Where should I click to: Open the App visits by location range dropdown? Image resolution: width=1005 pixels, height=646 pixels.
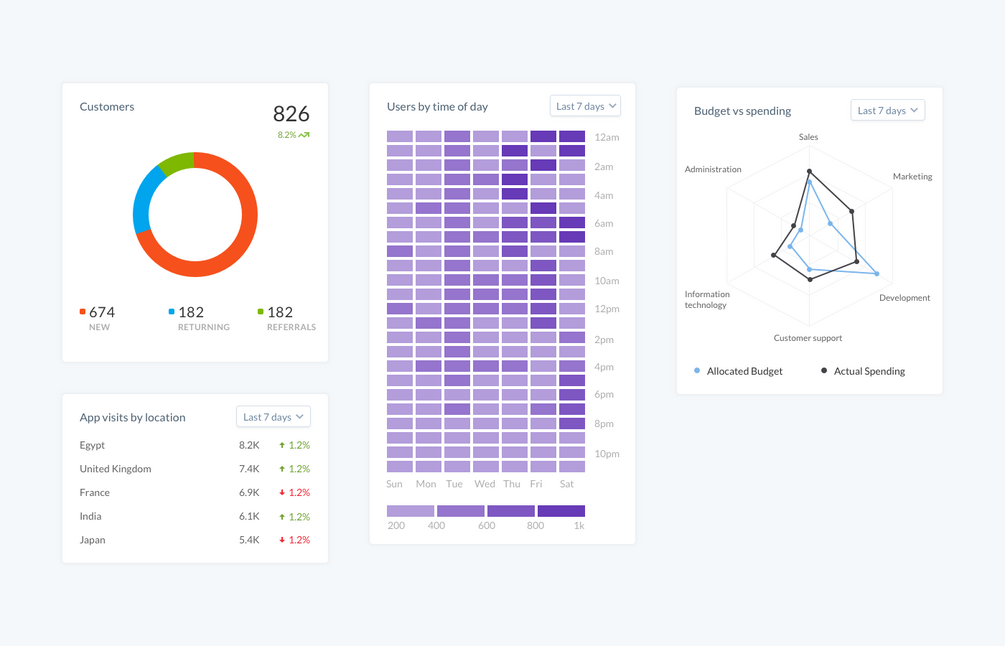coord(273,417)
